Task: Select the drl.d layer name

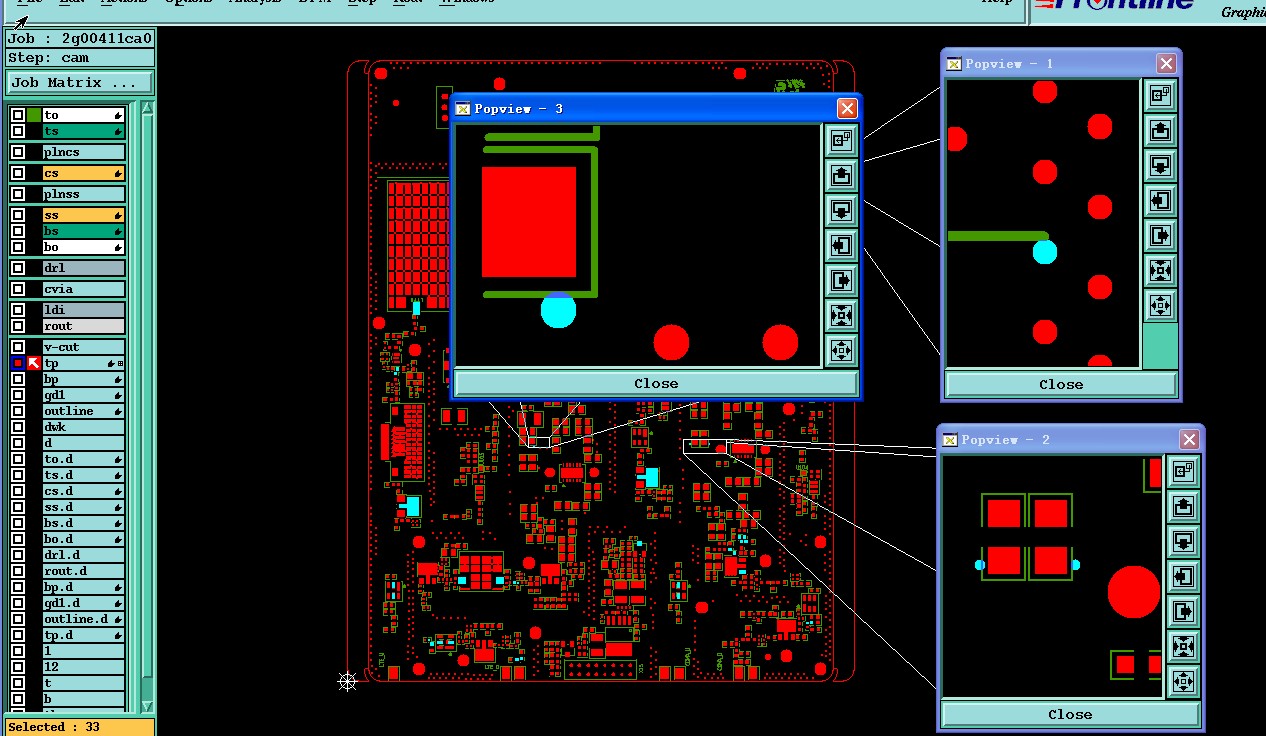Action: pyautogui.click(x=84, y=555)
